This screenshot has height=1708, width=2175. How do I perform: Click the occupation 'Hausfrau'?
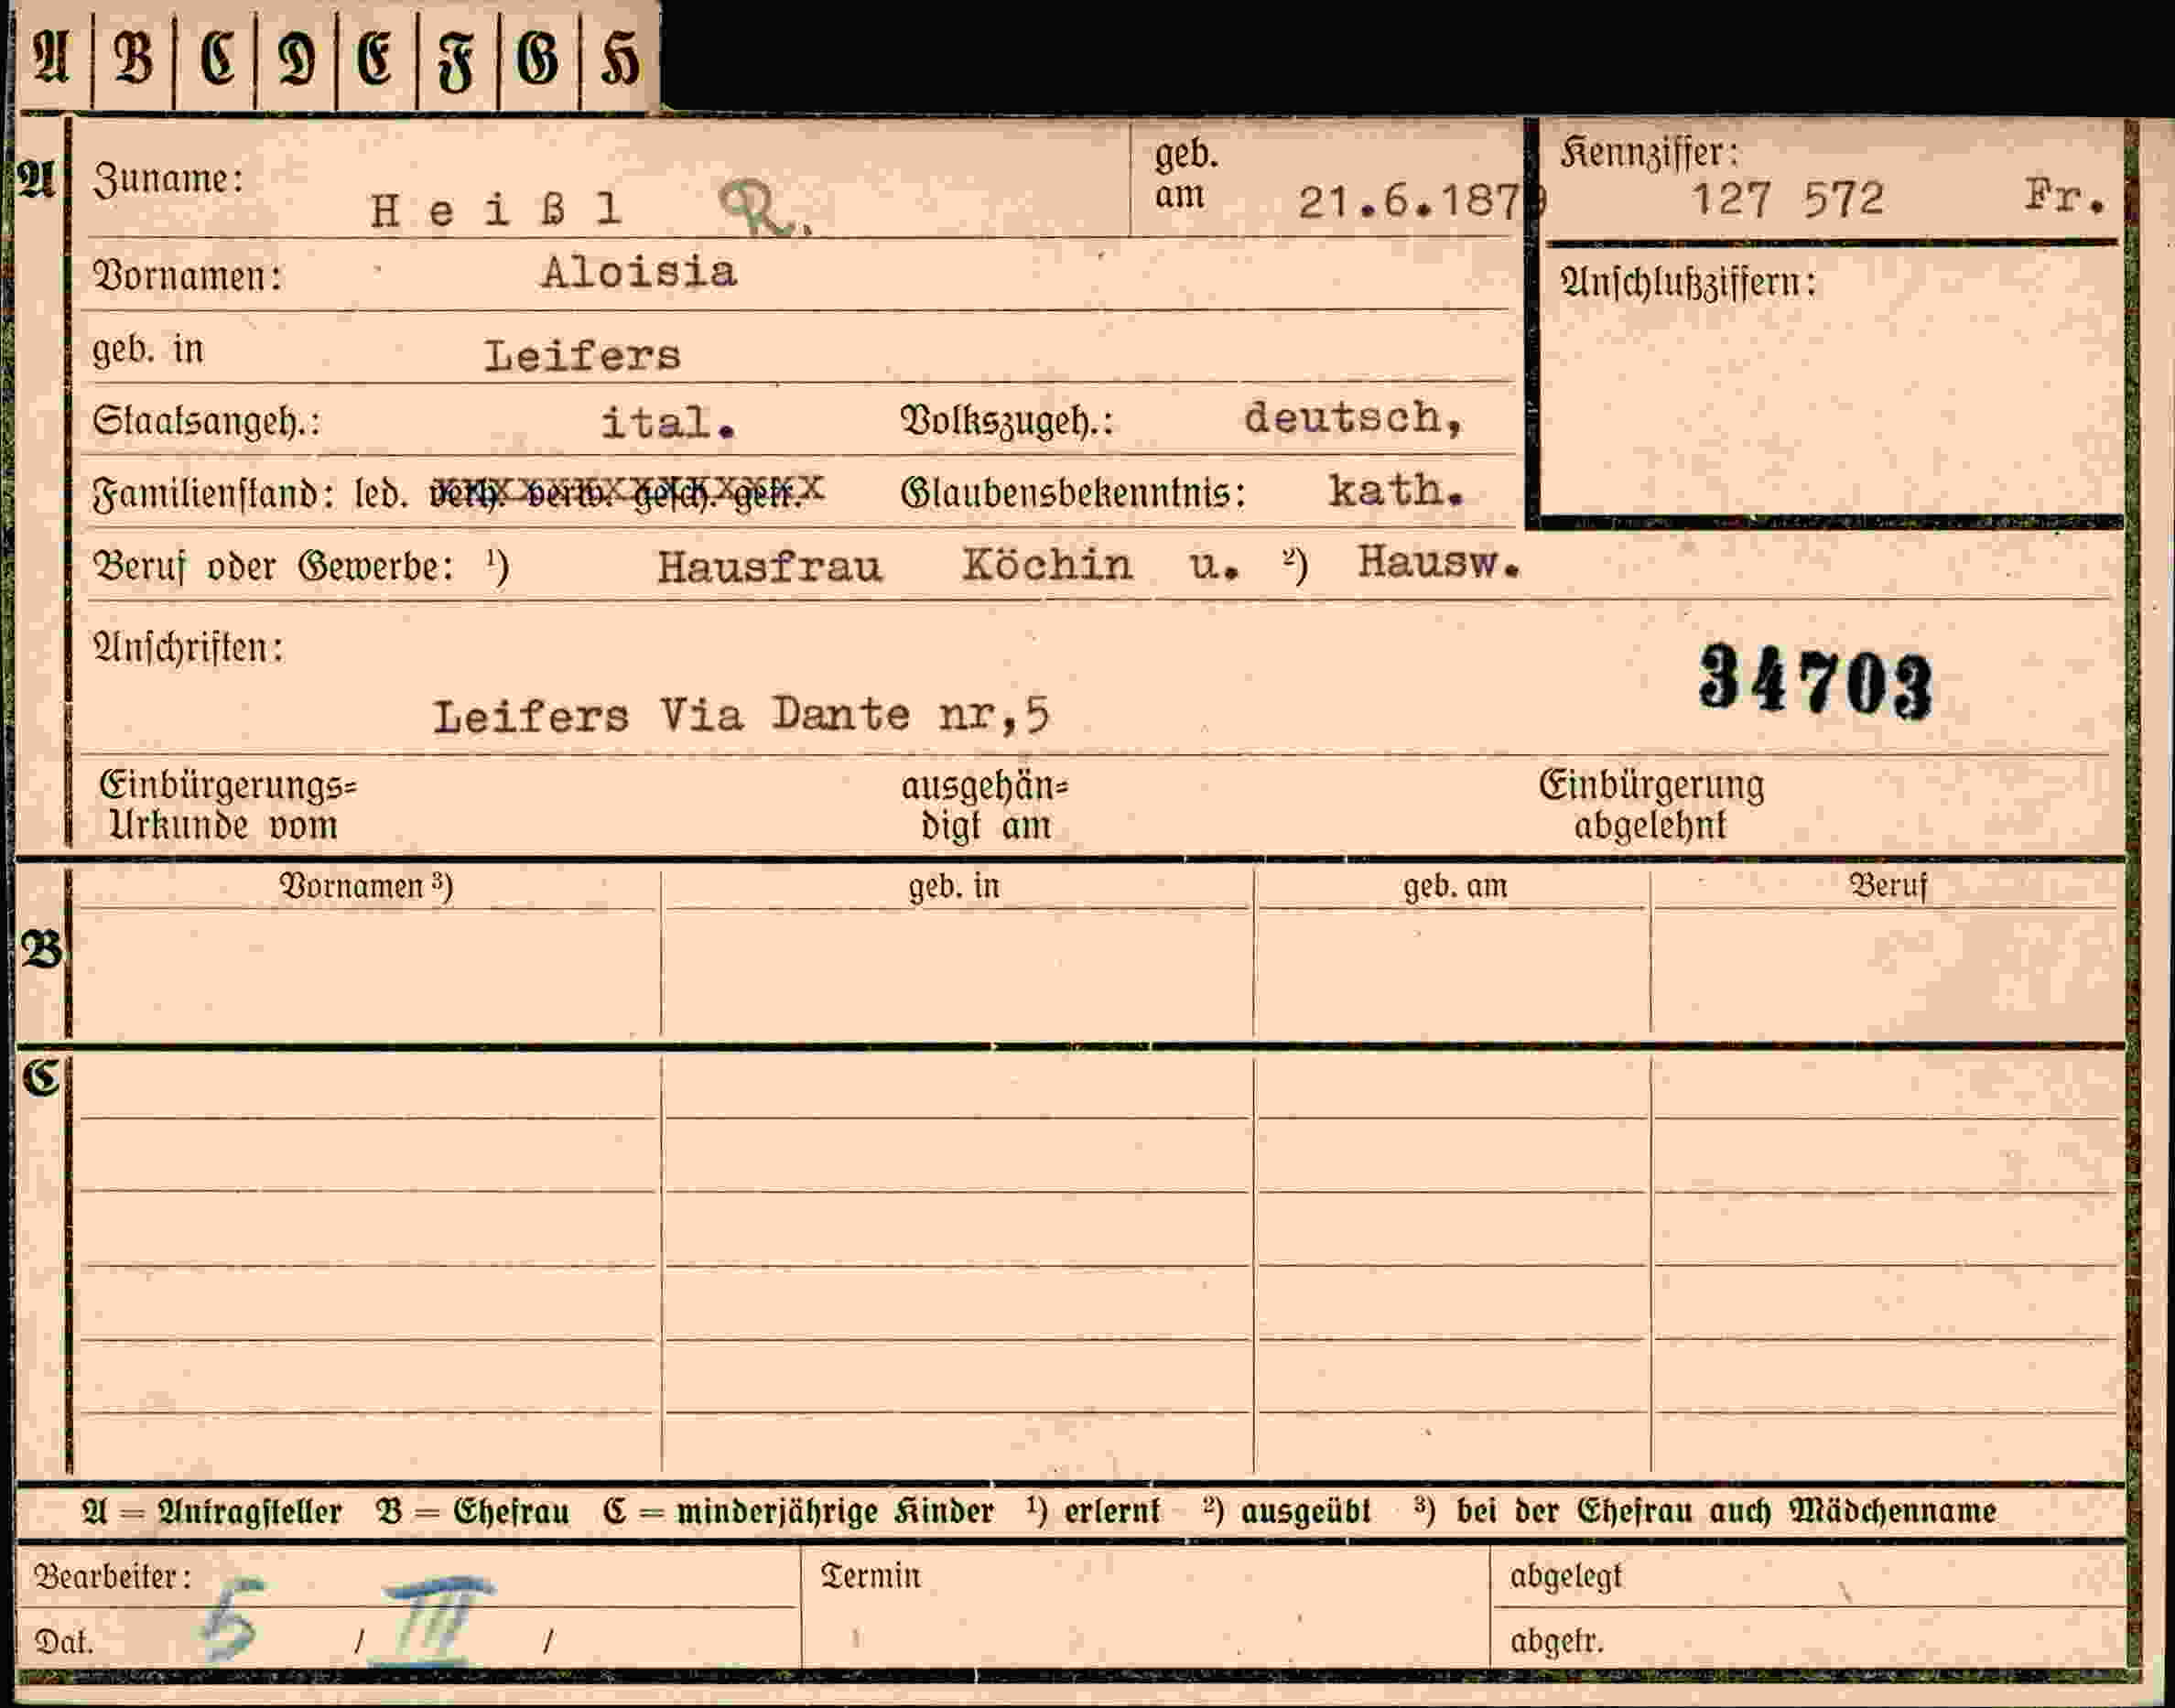pos(770,567)
